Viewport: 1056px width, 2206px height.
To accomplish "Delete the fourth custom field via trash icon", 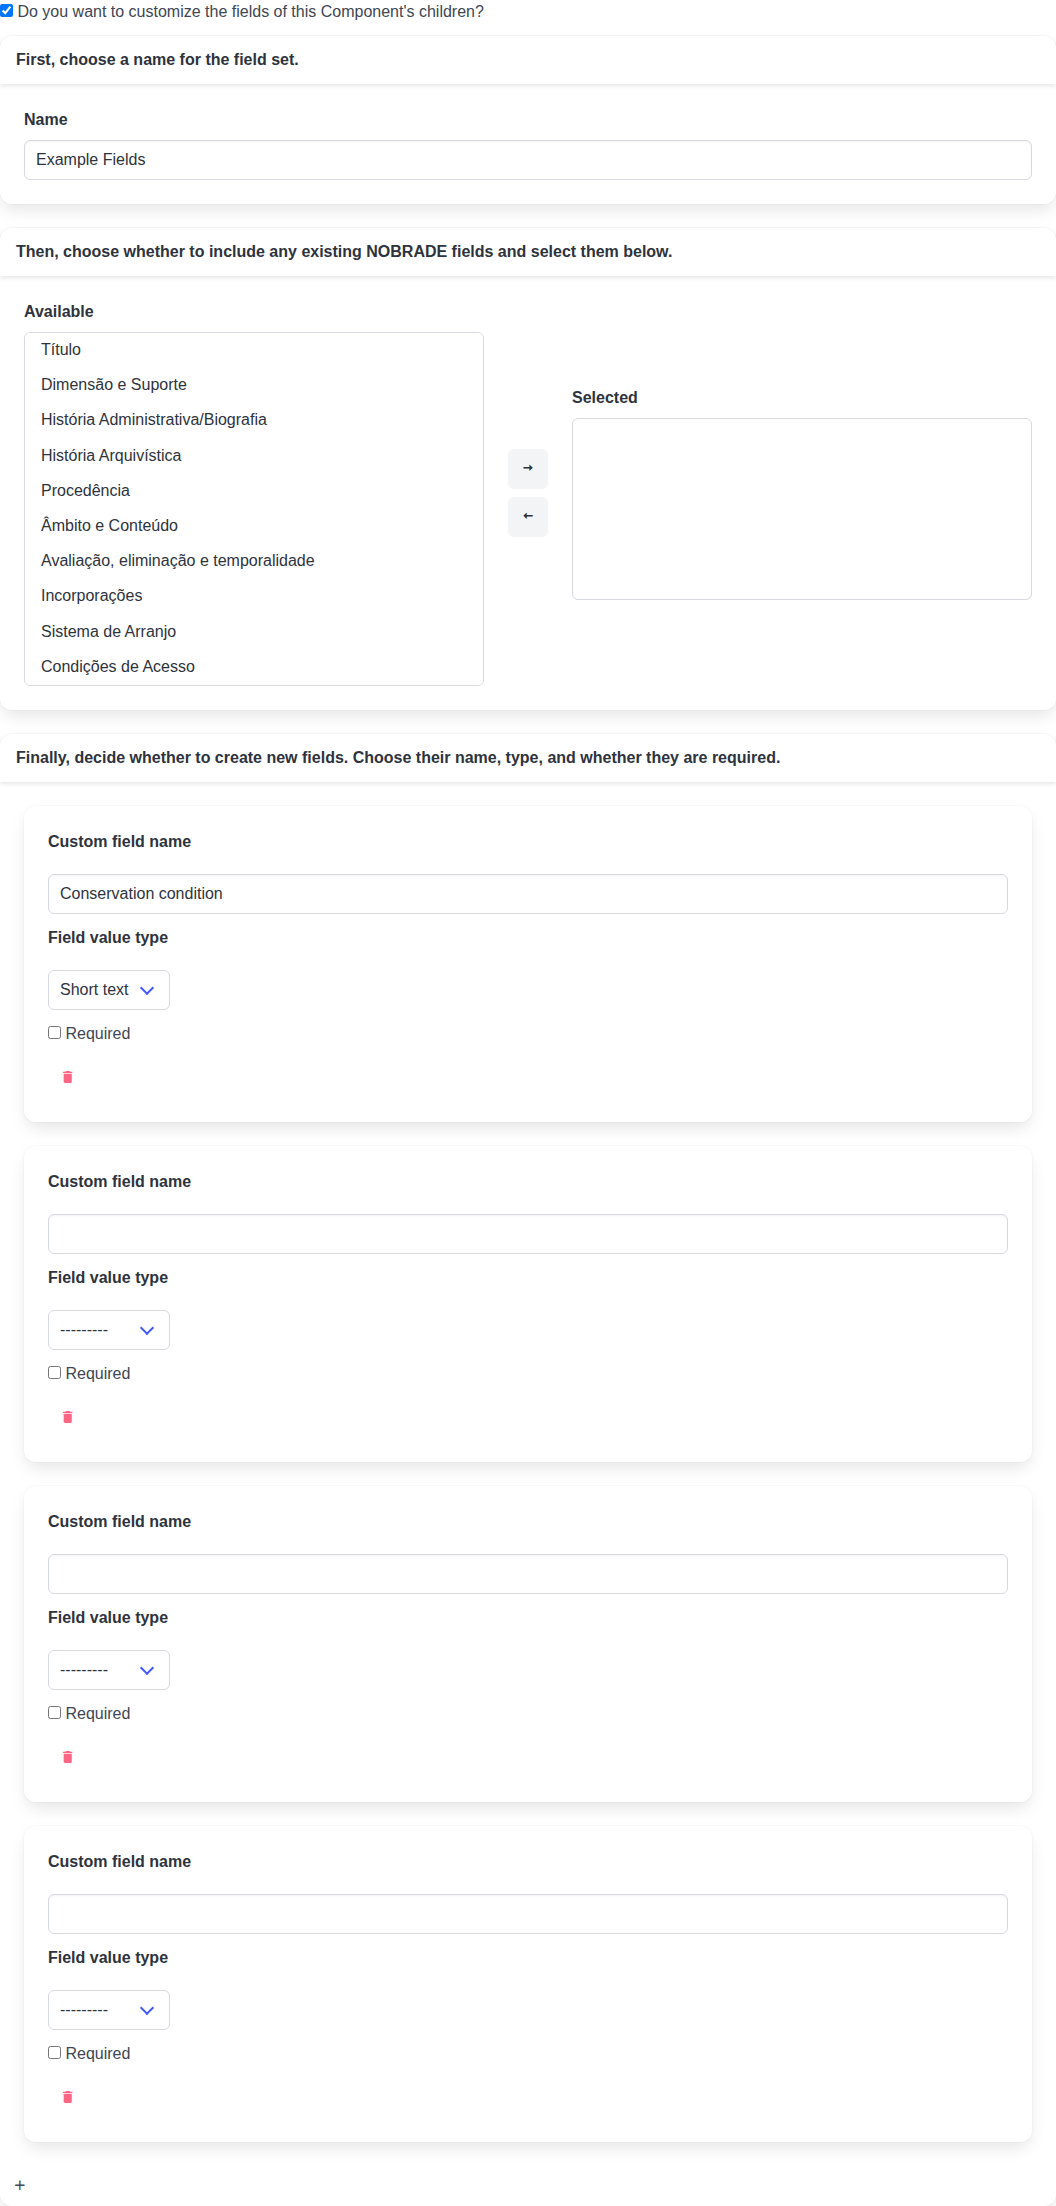I will coord(68,2097).
